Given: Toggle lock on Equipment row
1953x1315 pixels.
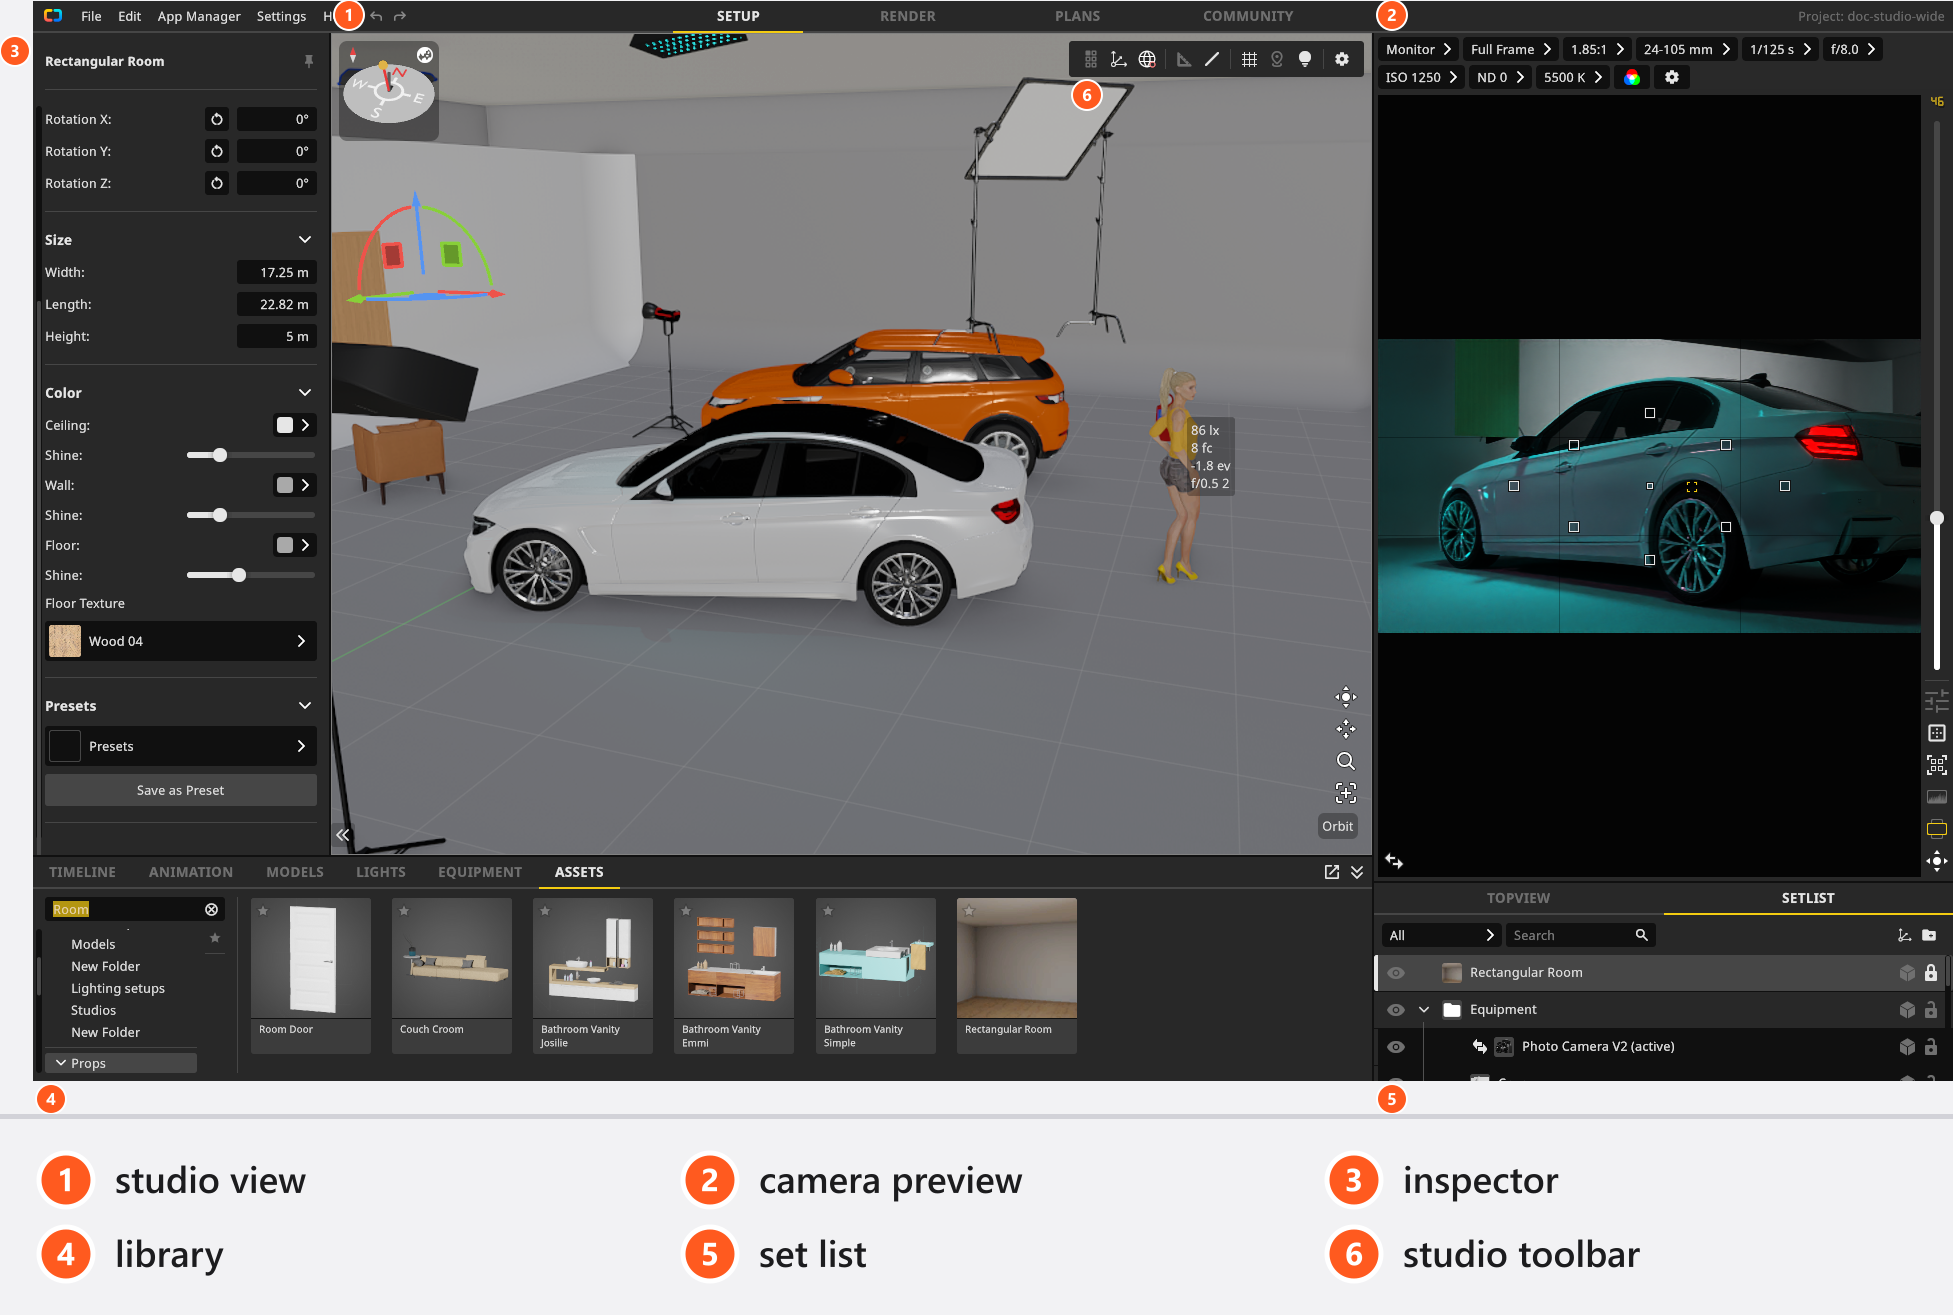Looking at the screenshot, I should [1931, 1010].
